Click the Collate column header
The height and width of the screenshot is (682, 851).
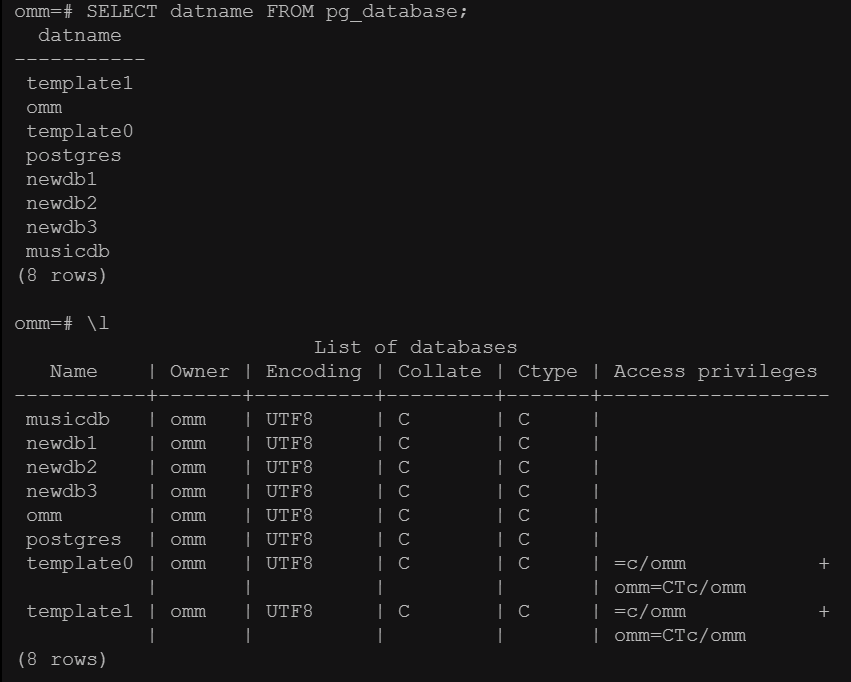(439, 372)
